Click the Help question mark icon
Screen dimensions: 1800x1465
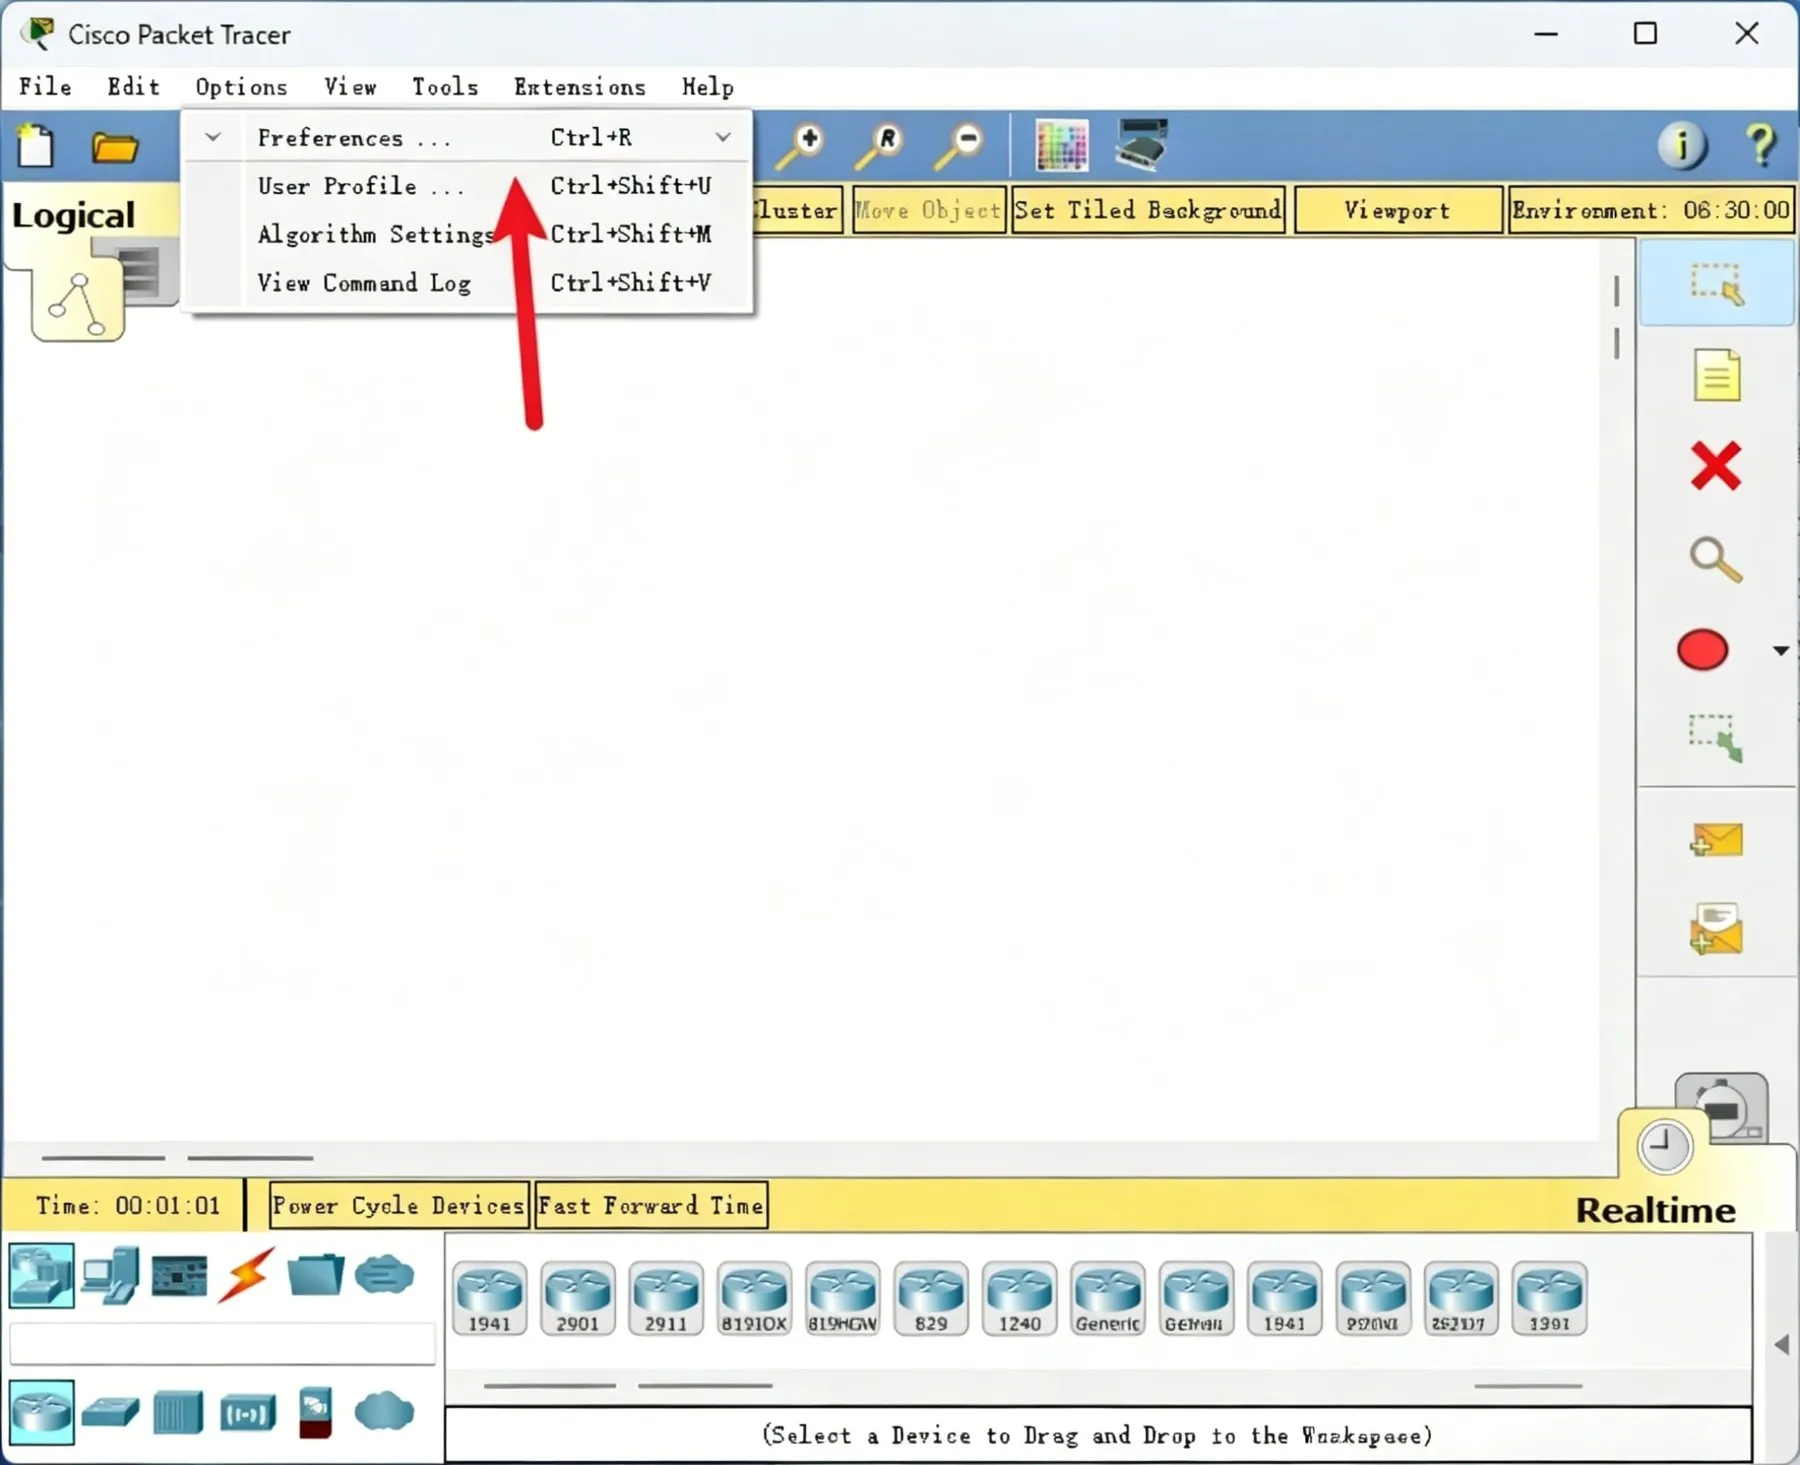pos(1761,146)
